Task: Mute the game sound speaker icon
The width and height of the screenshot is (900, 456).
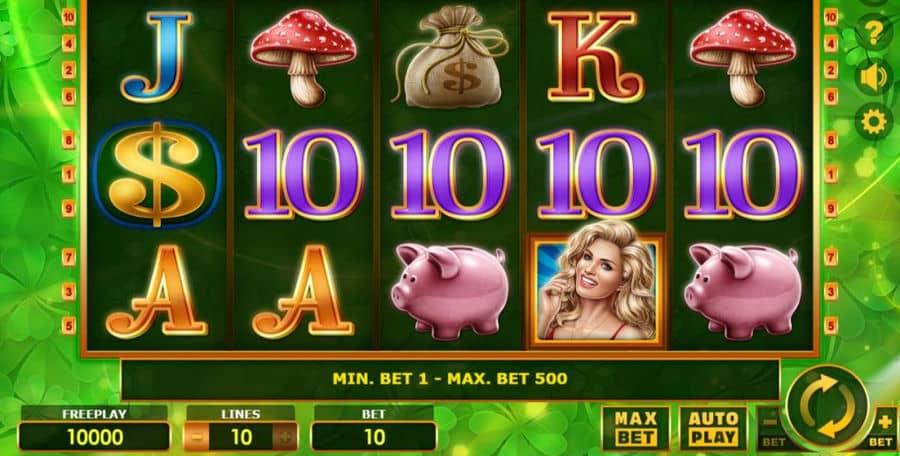Action: (873, 78)
